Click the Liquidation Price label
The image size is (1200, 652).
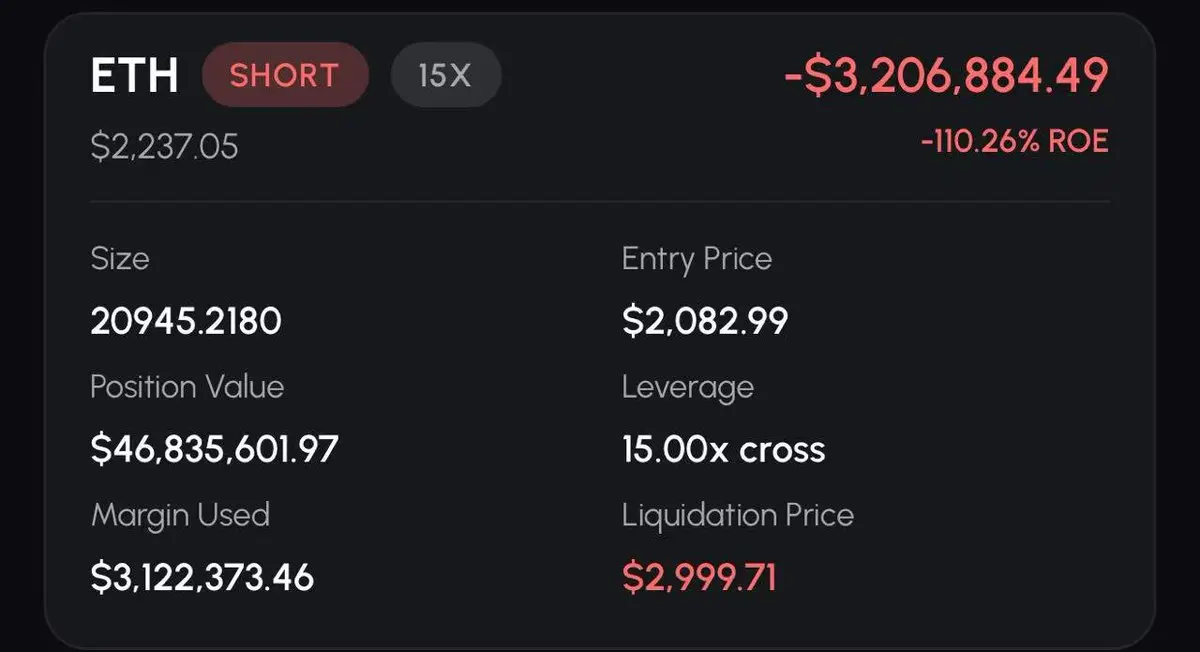pyautogui.click(x=738, y=515)
